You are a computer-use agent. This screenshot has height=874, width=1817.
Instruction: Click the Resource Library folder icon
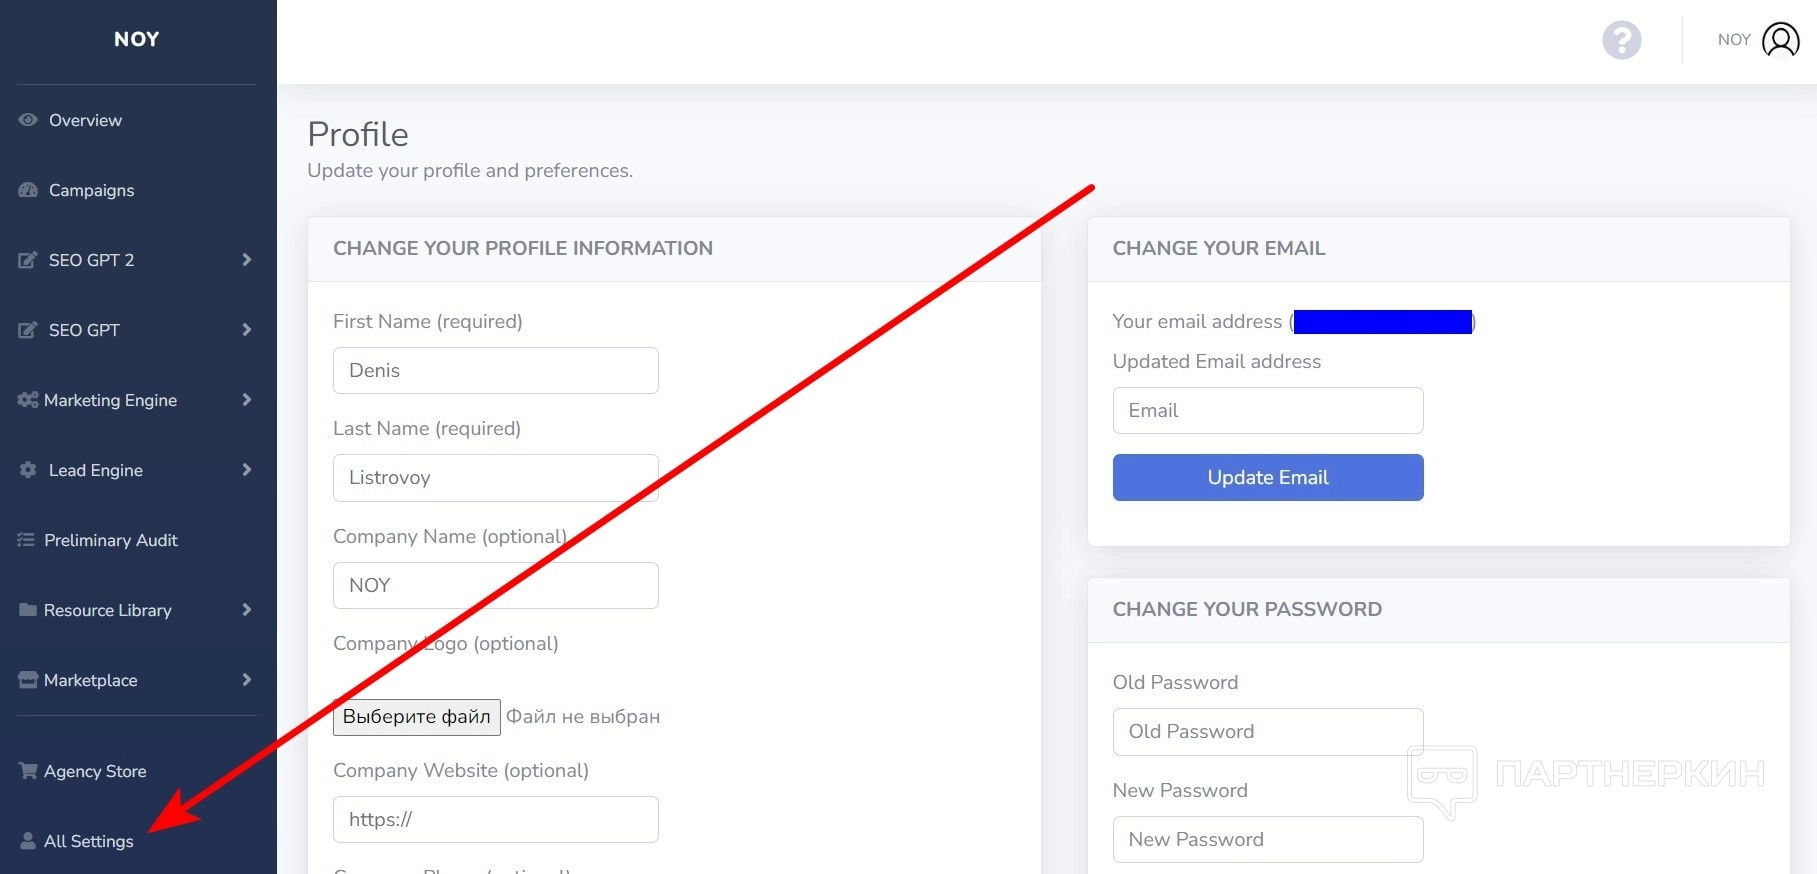point(27,610)
